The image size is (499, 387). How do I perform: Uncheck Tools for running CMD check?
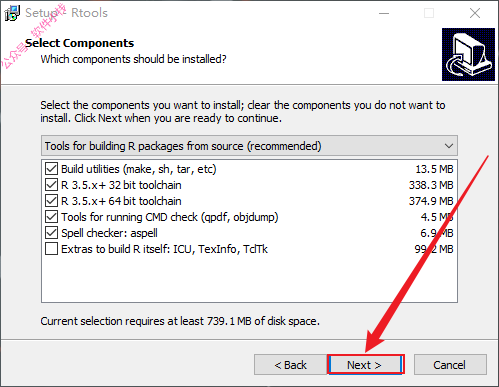pos(51,217)
